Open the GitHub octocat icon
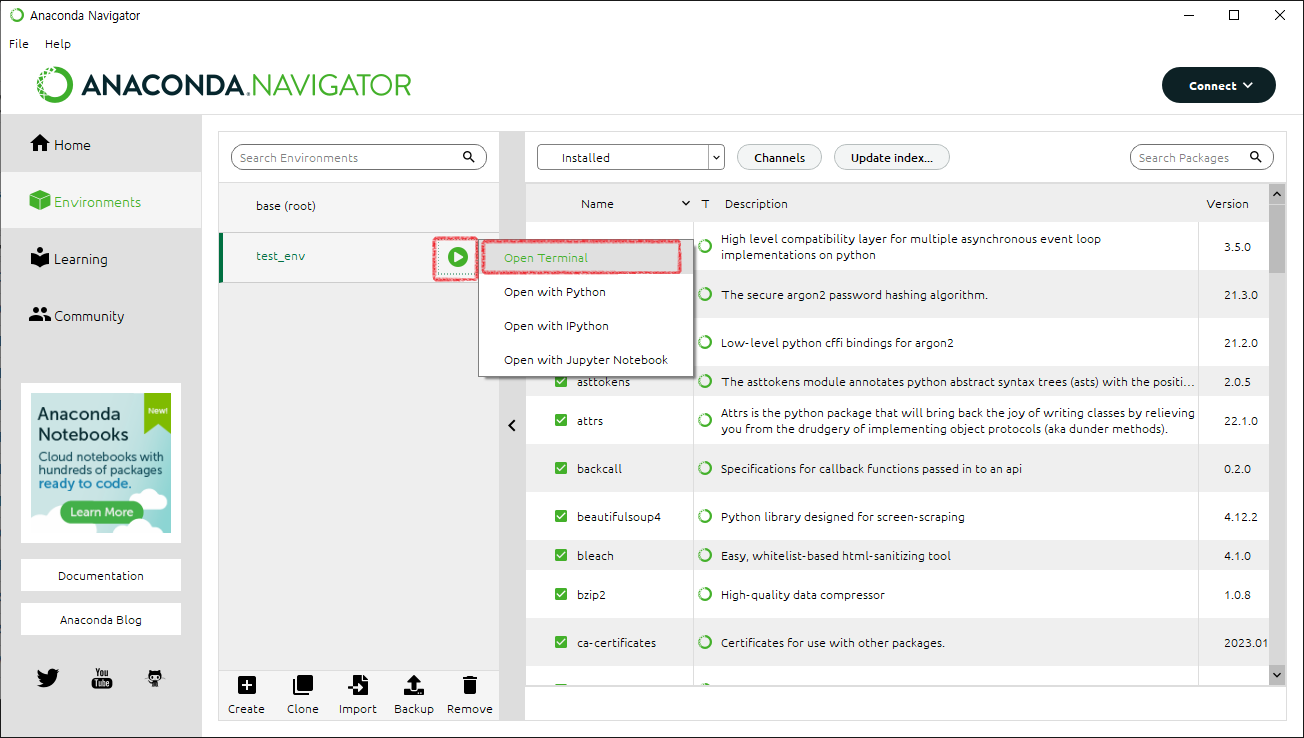 tap(155, 678)
